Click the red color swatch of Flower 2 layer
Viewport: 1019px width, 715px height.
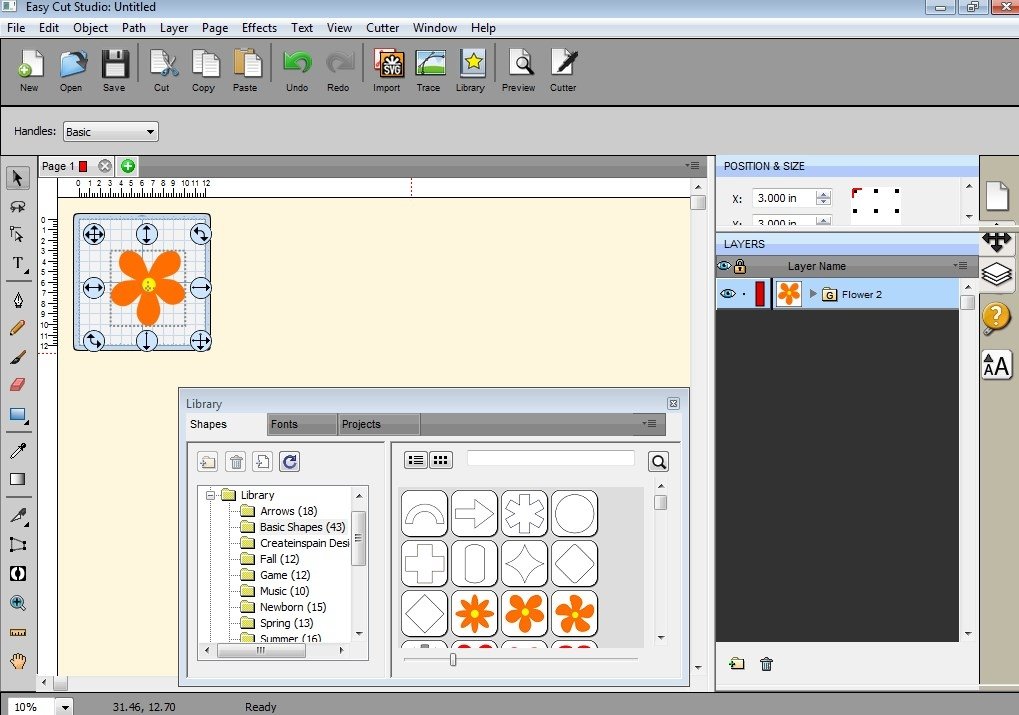pyautogui.click(x=760, y=294)
